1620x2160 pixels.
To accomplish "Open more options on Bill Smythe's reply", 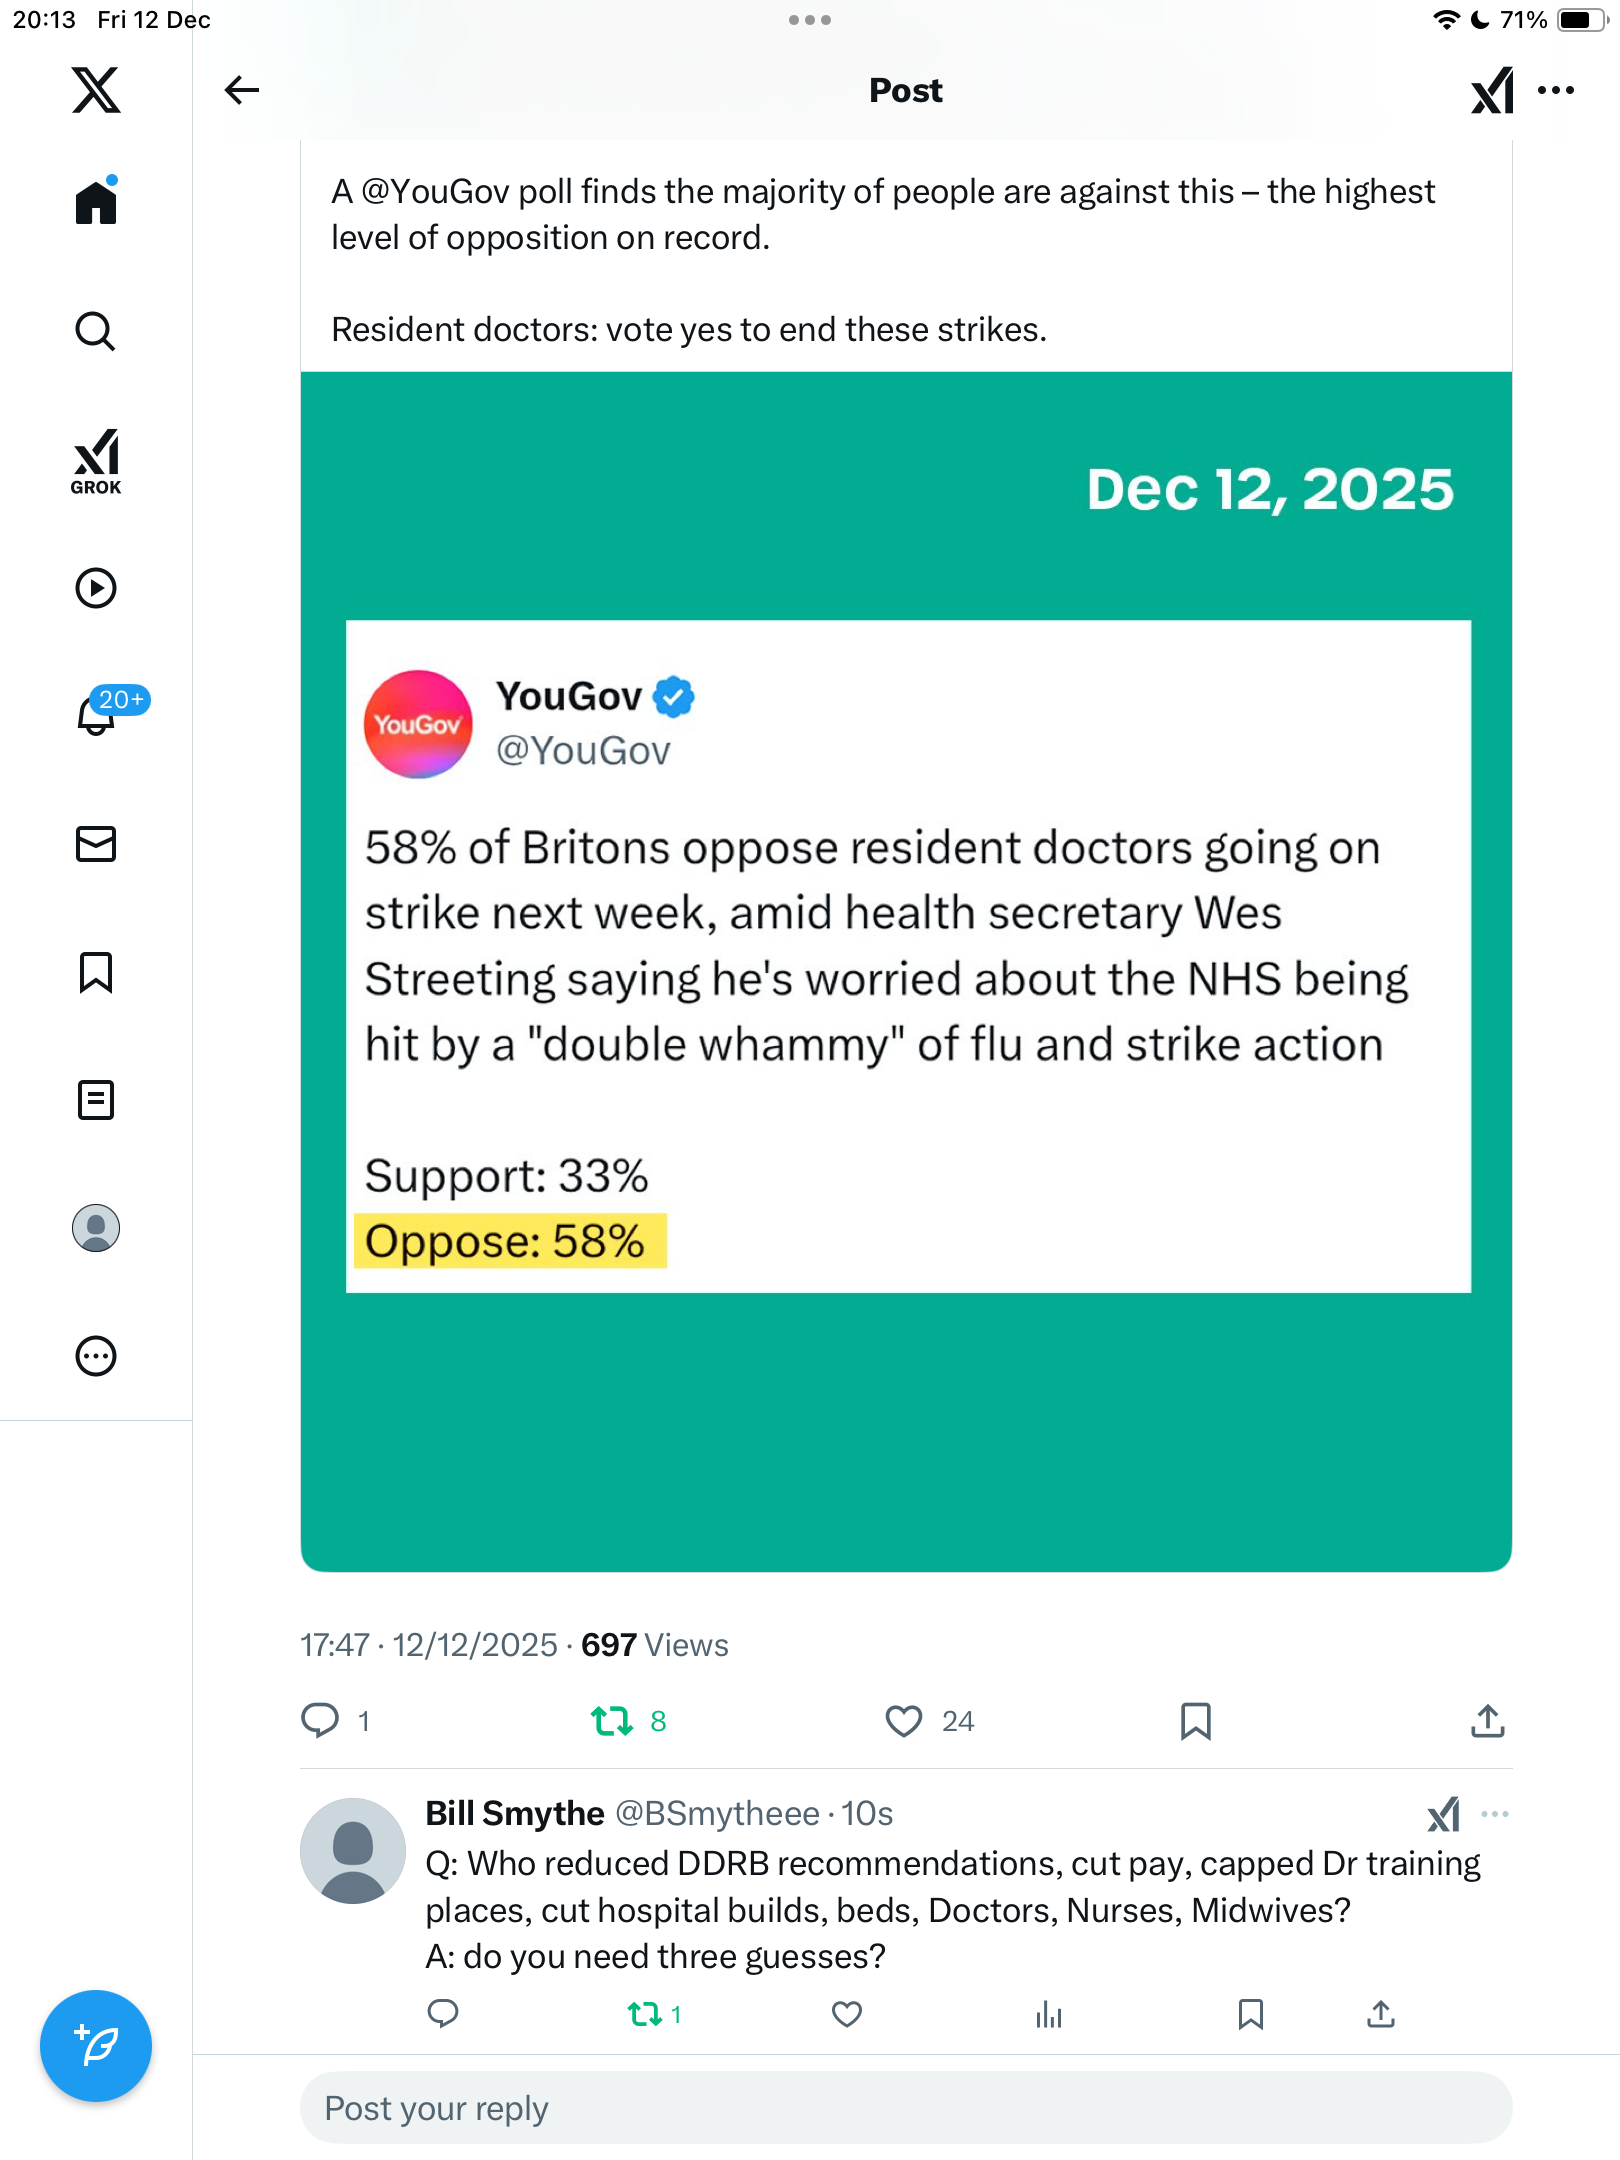I will coord(1495,1814).
